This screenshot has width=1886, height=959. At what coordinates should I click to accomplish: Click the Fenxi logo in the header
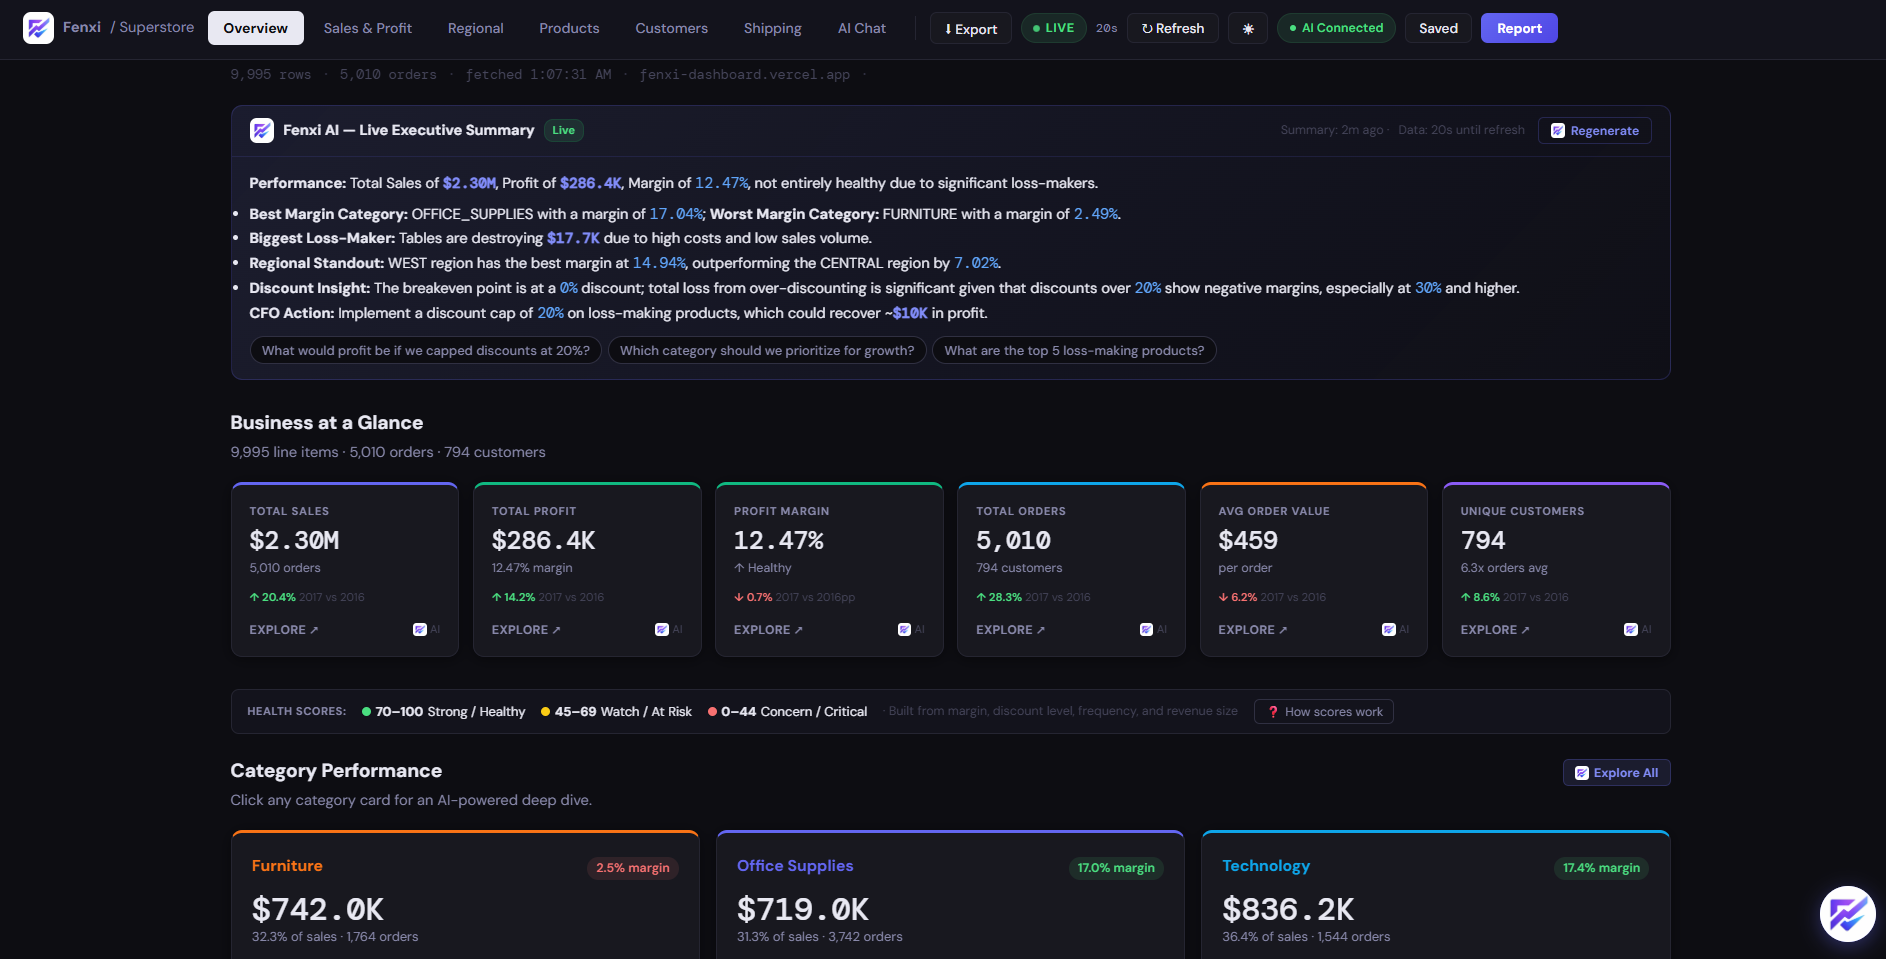pyautogui.click(x=39, y=27)
